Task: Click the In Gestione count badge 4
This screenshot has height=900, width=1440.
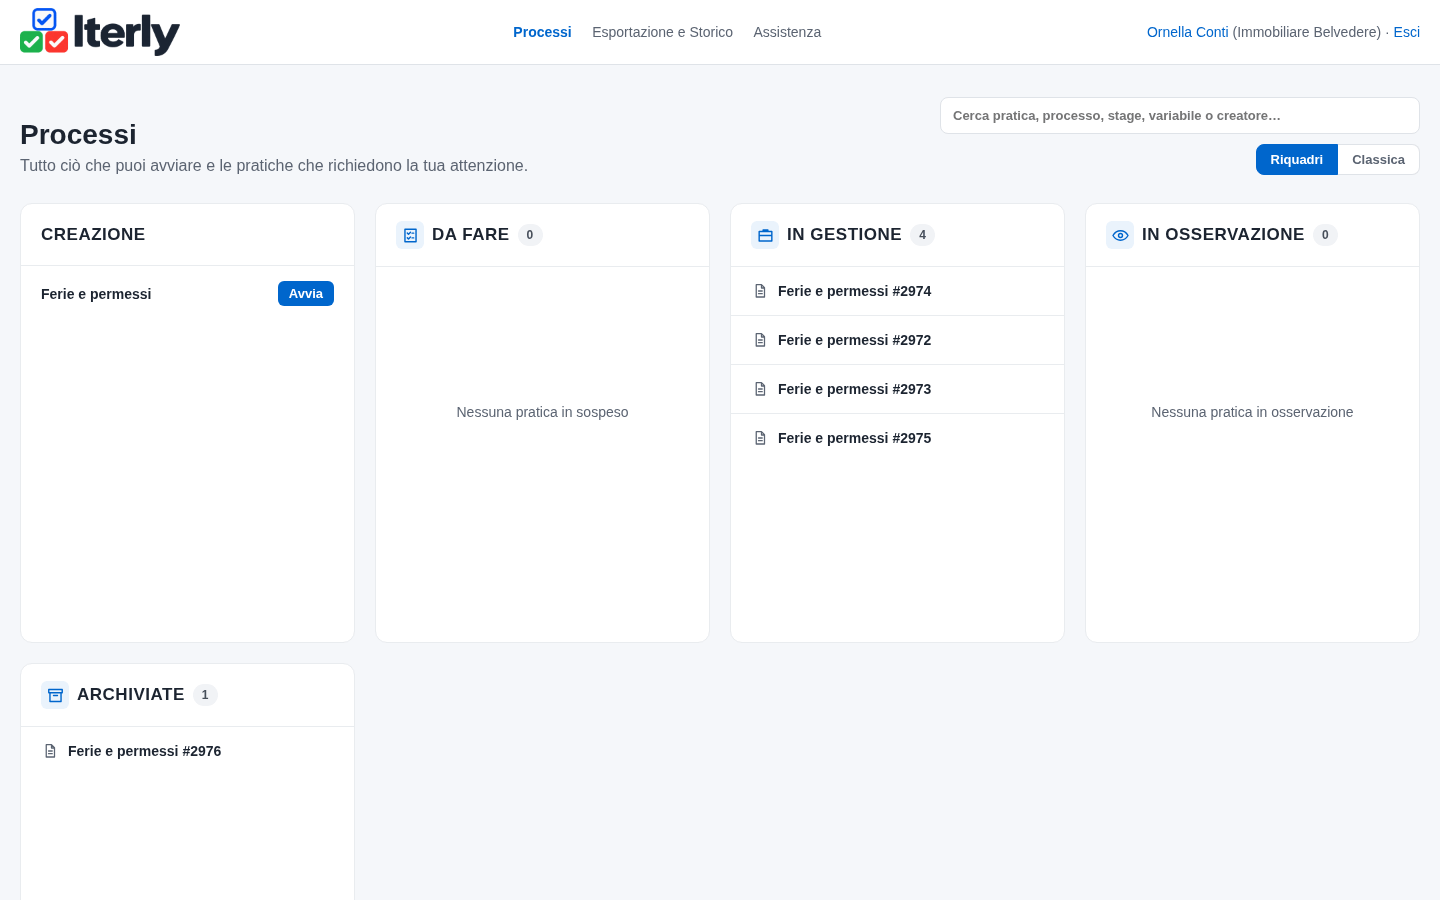Action: (x=922, y=235)
